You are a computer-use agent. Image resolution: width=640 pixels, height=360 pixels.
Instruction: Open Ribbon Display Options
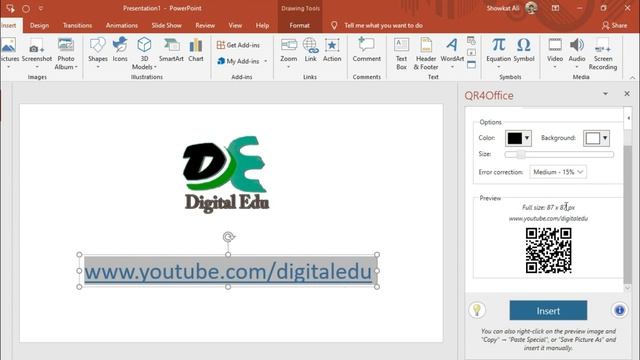coord(556,8)
